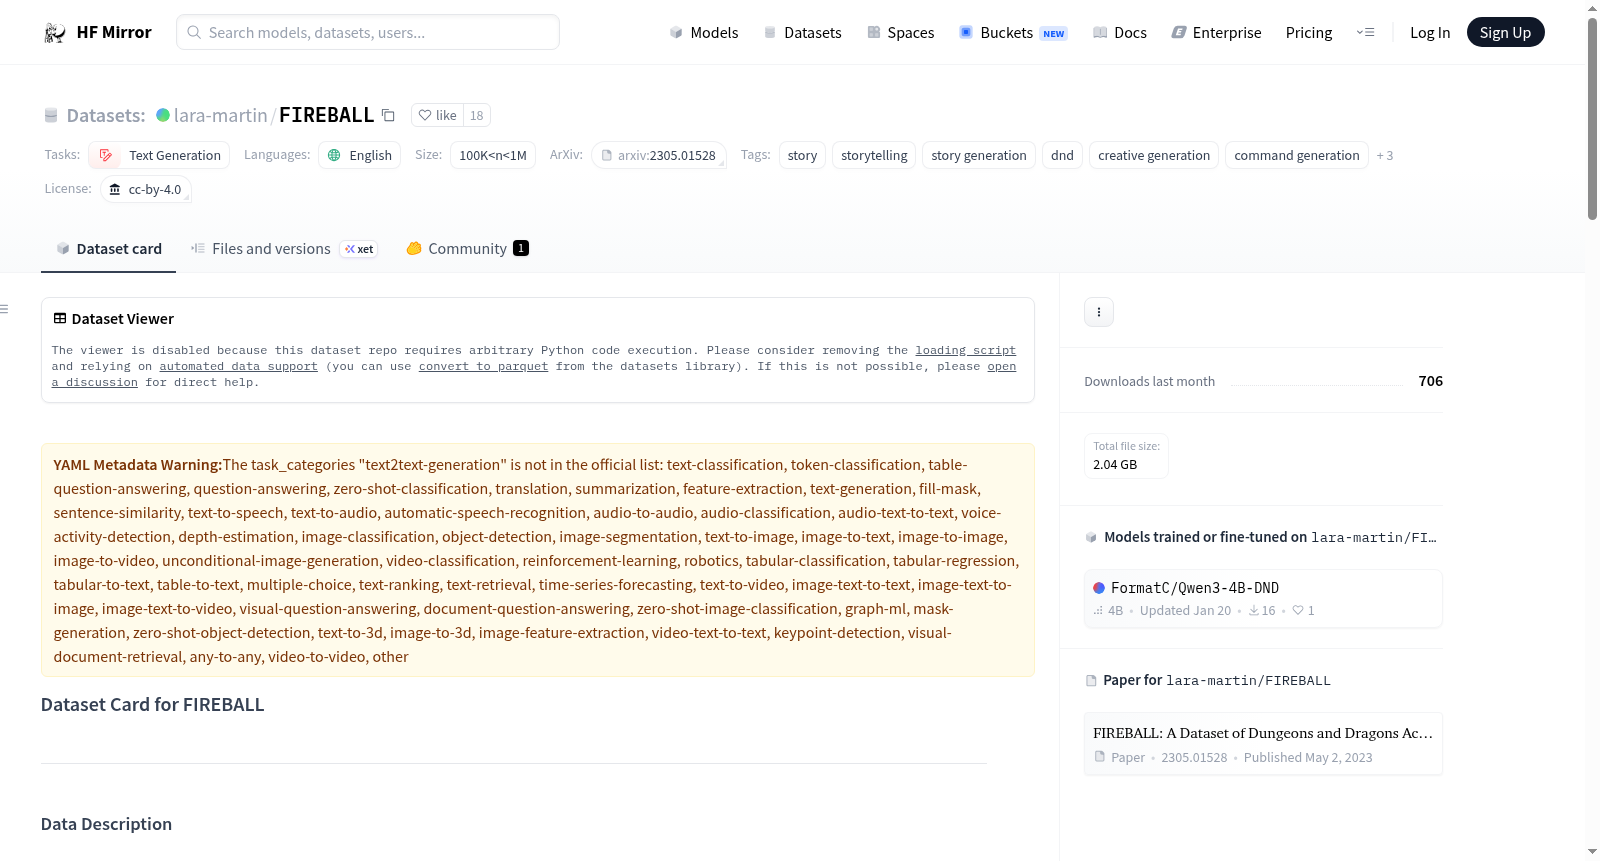1600x861 pixels.
Task: Focus the search models and datasets field
Action: coord(368,33)
